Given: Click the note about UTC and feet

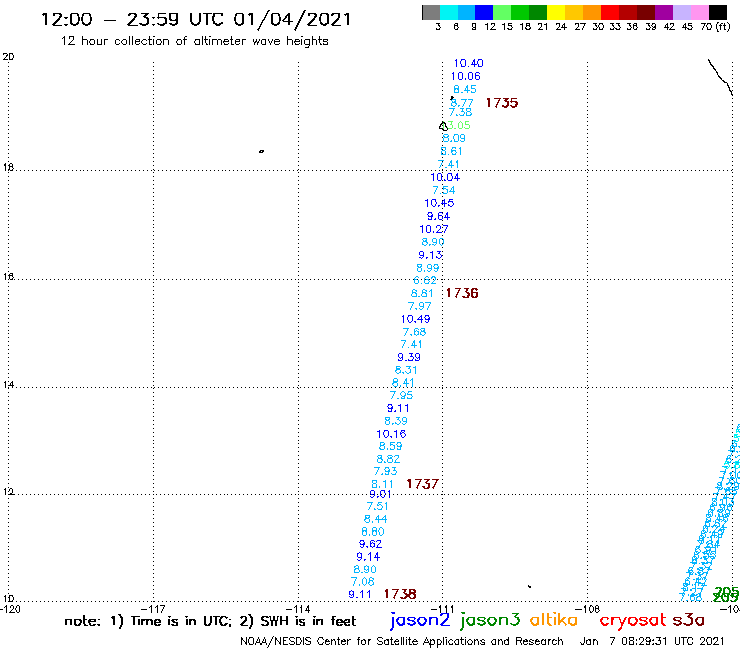Looking at the screenshot, I should pos(210,621).
